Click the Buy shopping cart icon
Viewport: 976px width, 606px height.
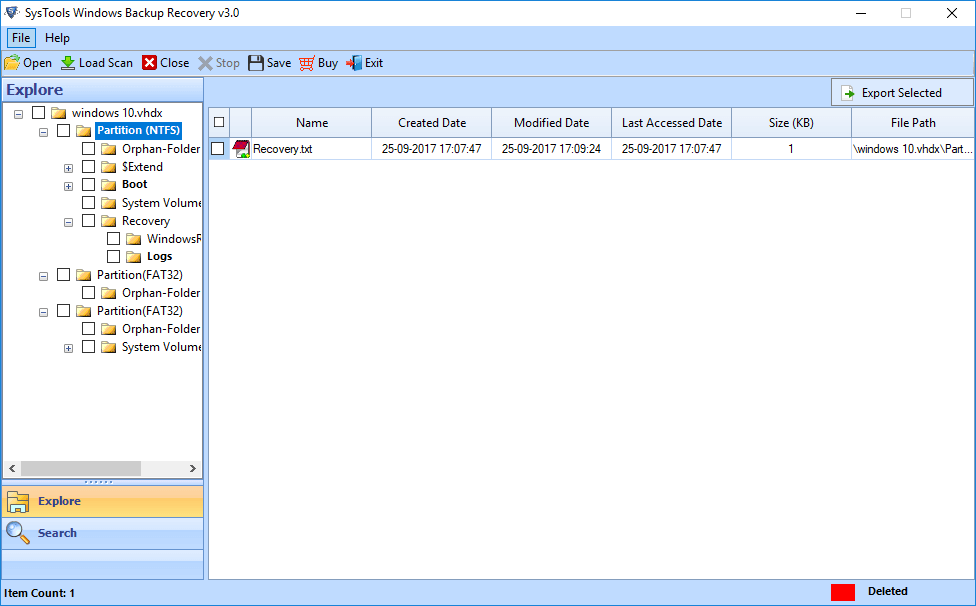pos(307,63)
